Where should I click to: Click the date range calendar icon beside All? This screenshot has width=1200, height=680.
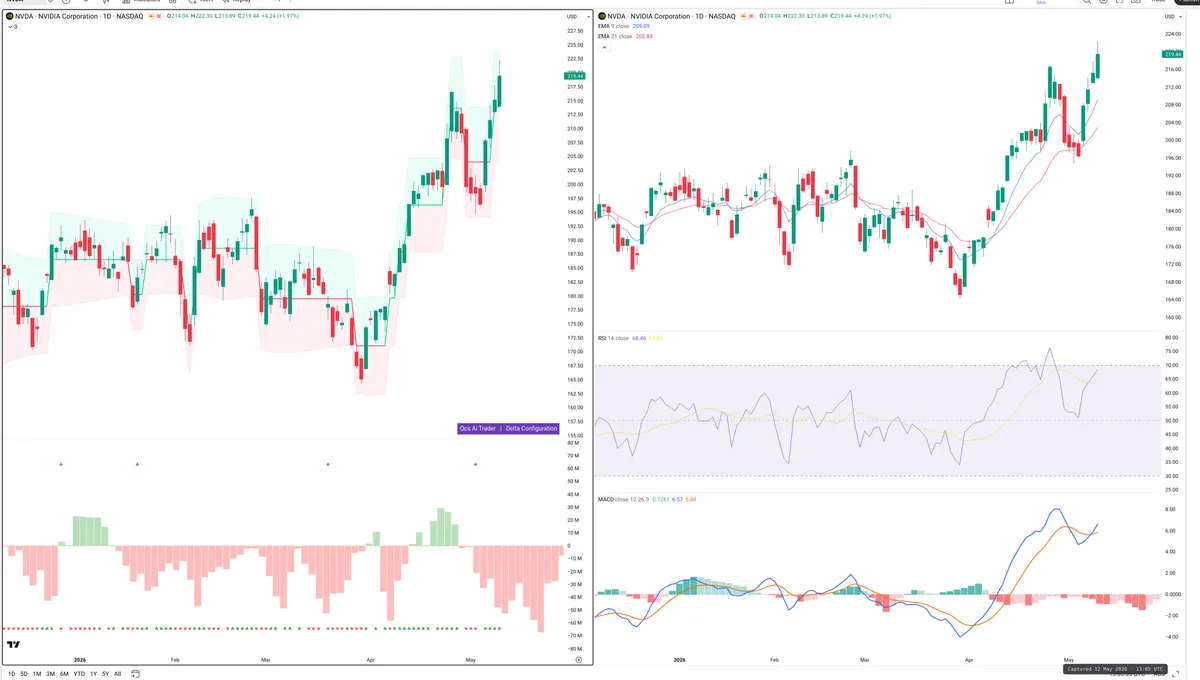tap(134, 674)
